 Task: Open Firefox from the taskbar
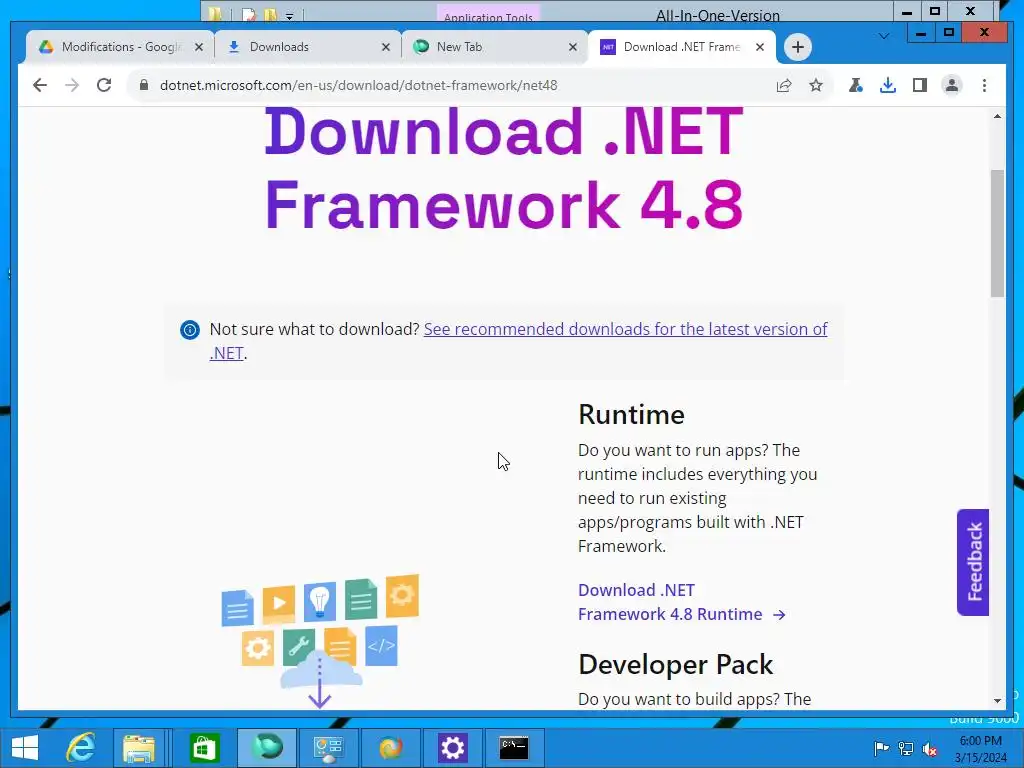click(391, 747)
